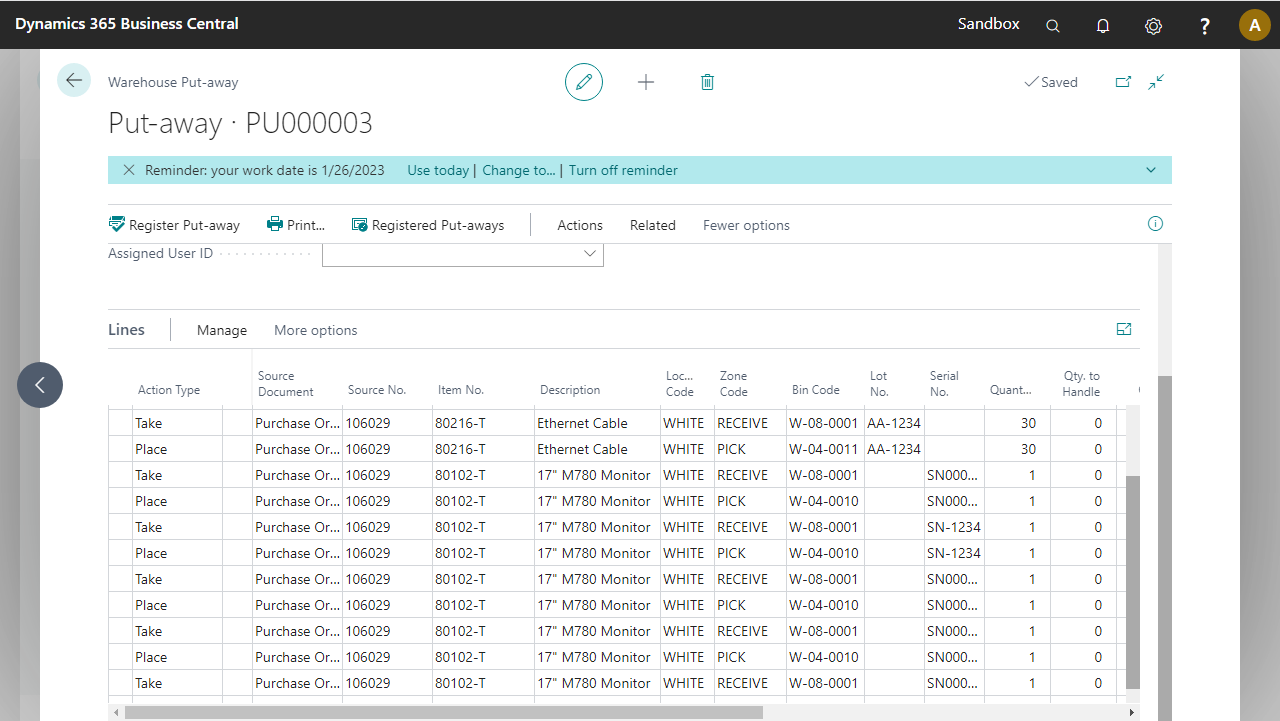Open Registered Put-aways
Viewport: 1280px width, 721px height.
428,225
